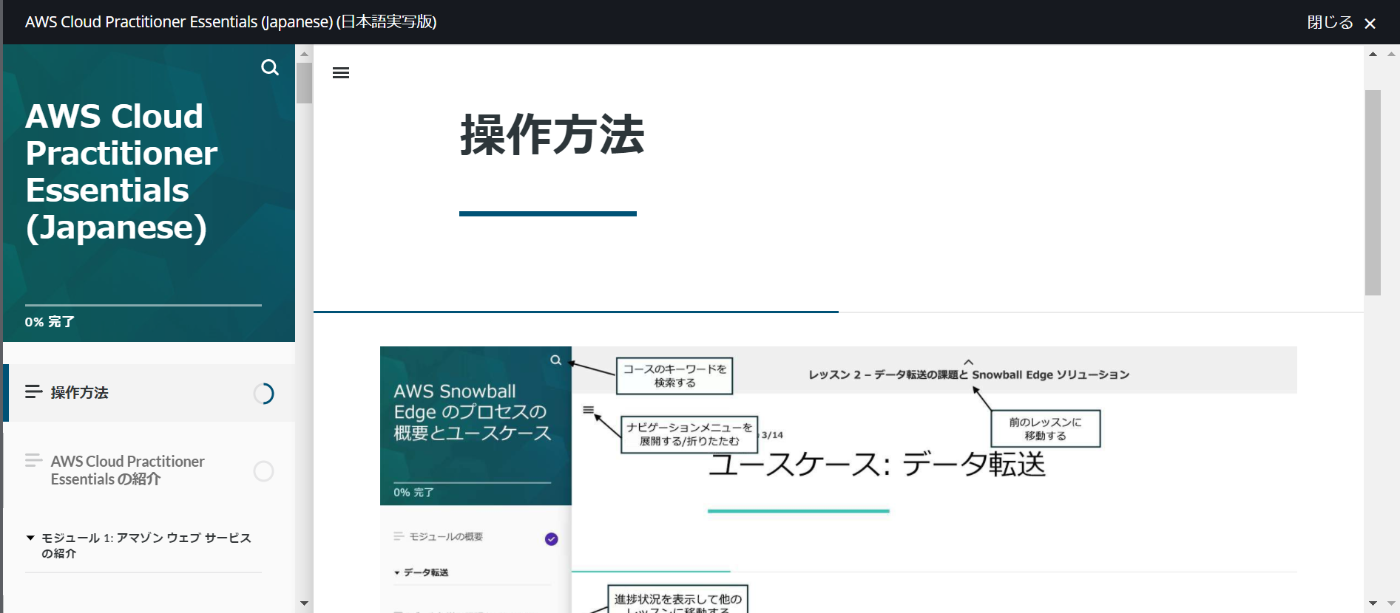Open AWS Cloud Practitioner Essentials の紹介 lesson
1400x613 pixels.
149,470
